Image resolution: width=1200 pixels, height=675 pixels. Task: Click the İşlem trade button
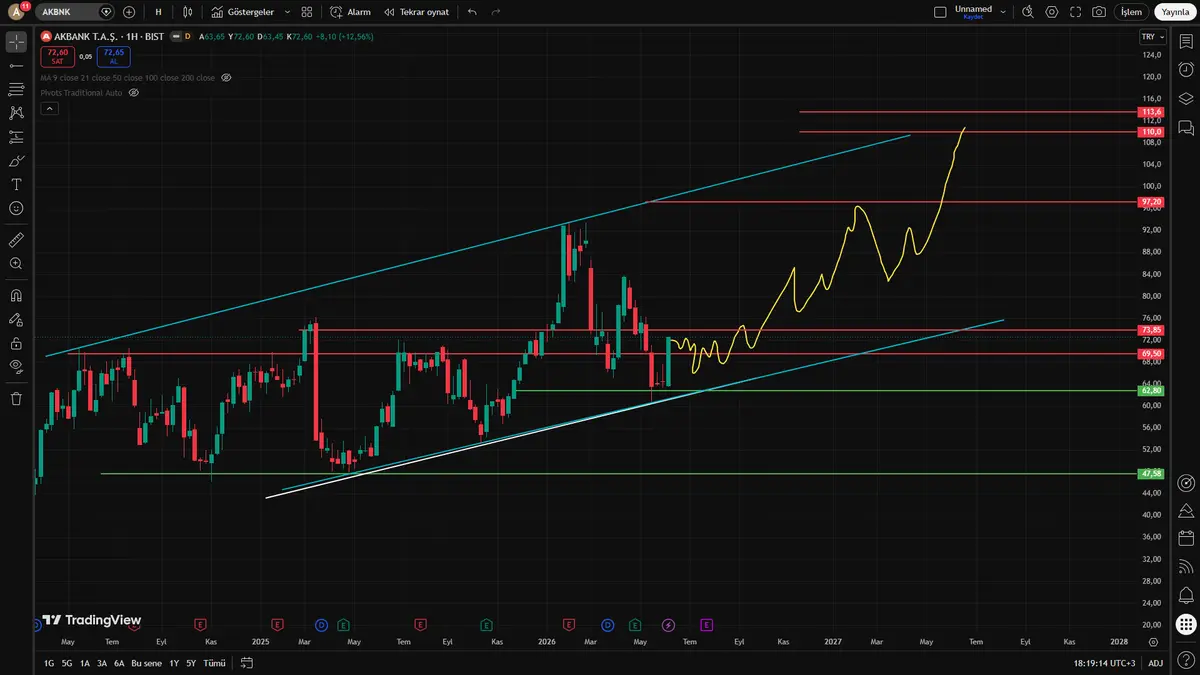tap(1131, 12)
